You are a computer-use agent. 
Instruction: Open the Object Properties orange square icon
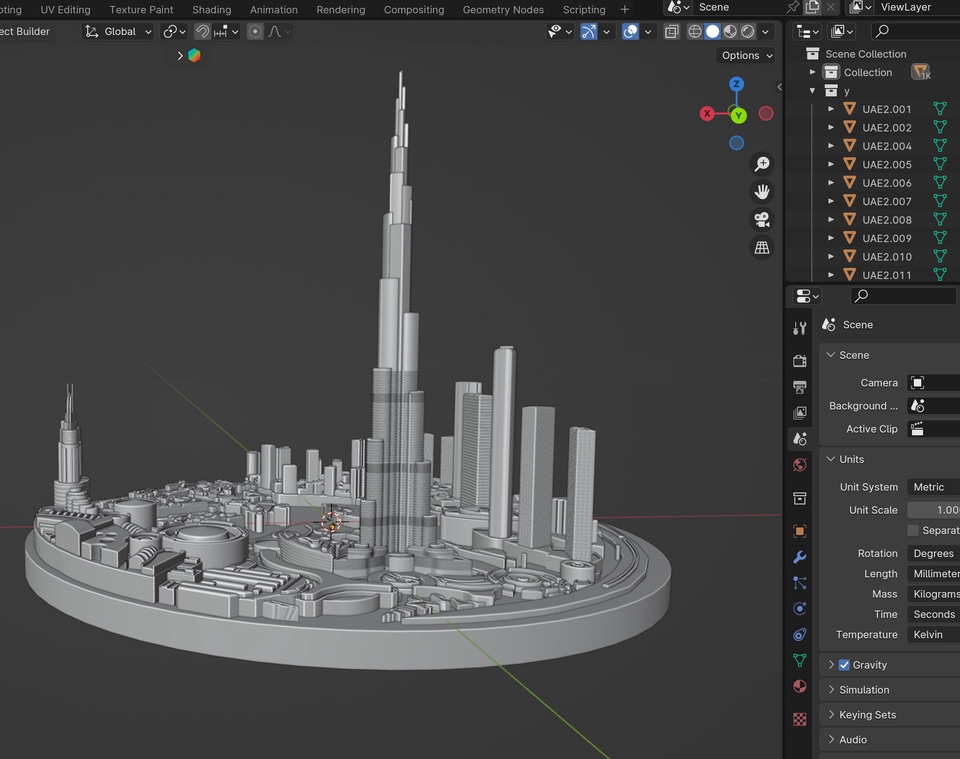799,531
